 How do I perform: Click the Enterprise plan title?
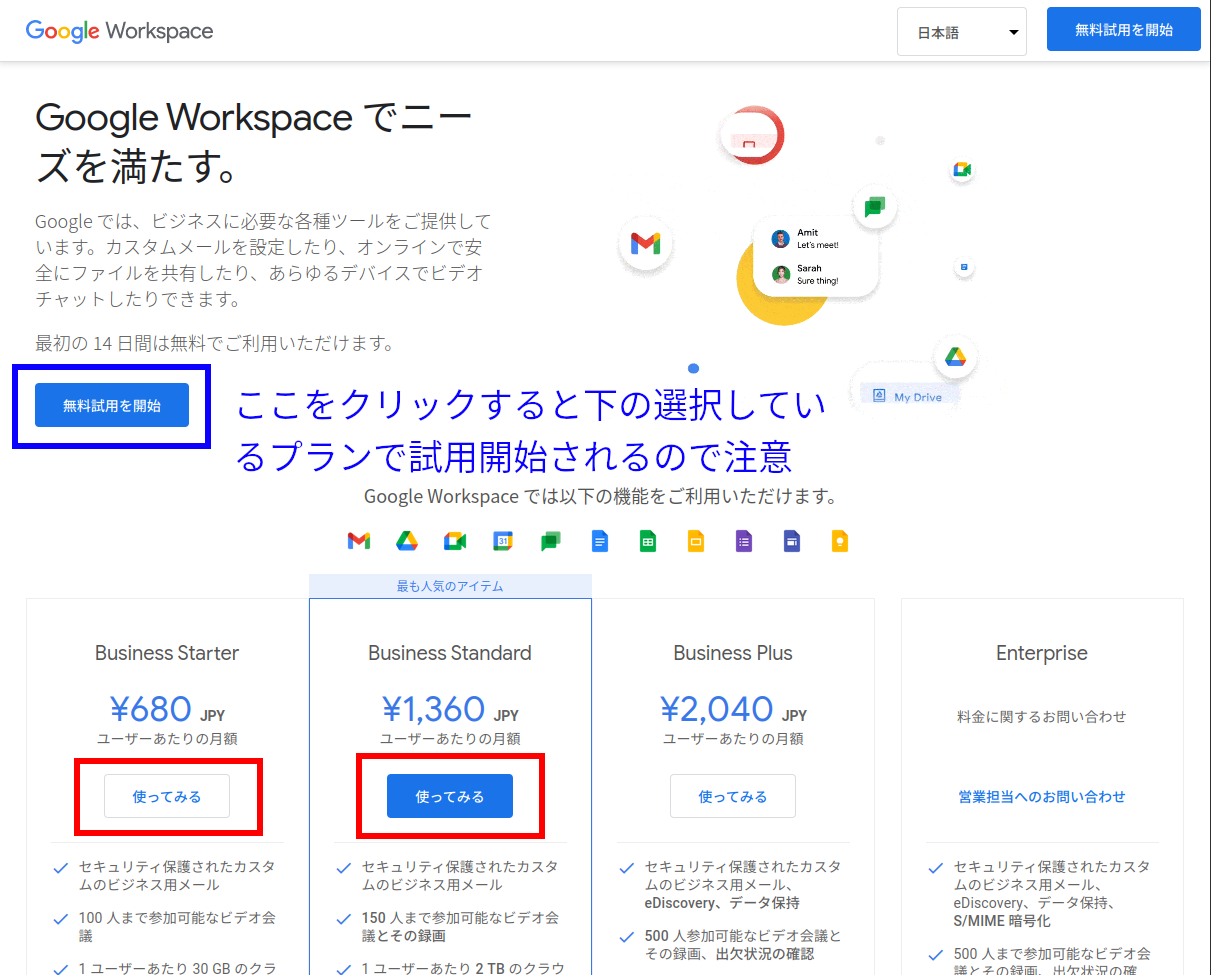[x=1042, y=653]
